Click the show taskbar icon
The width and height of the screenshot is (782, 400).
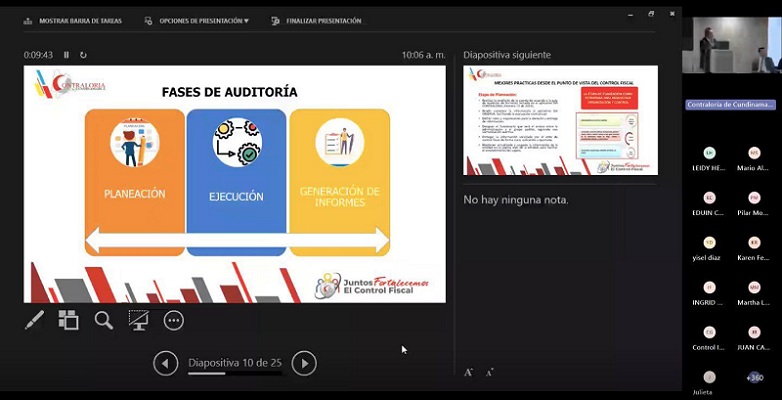28,21
